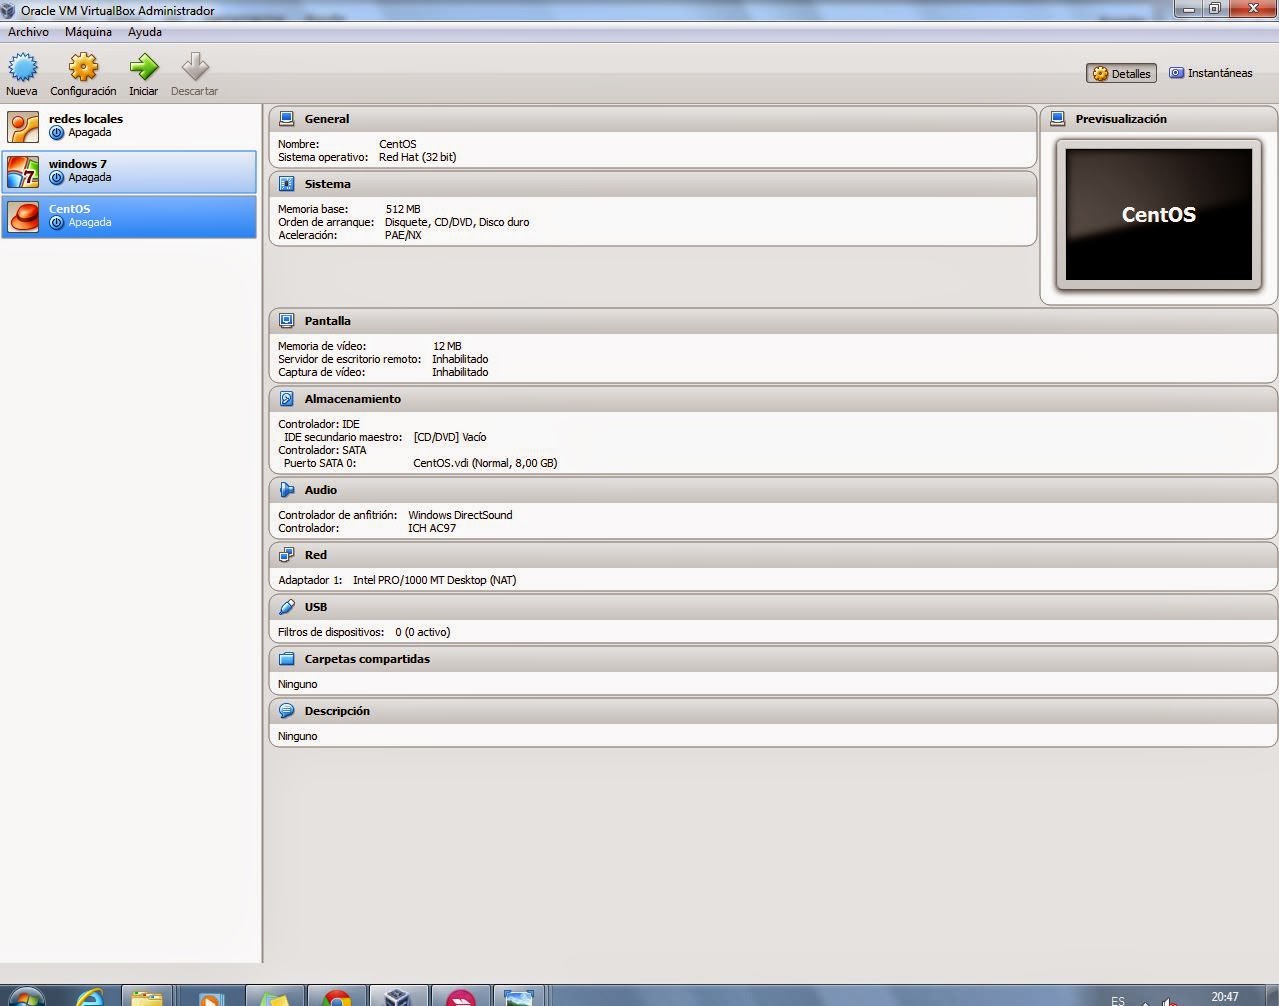The image size is (1279, 1006).
Task: Click the 'PAE/NX' acceleration value
Action: point(403,235)
